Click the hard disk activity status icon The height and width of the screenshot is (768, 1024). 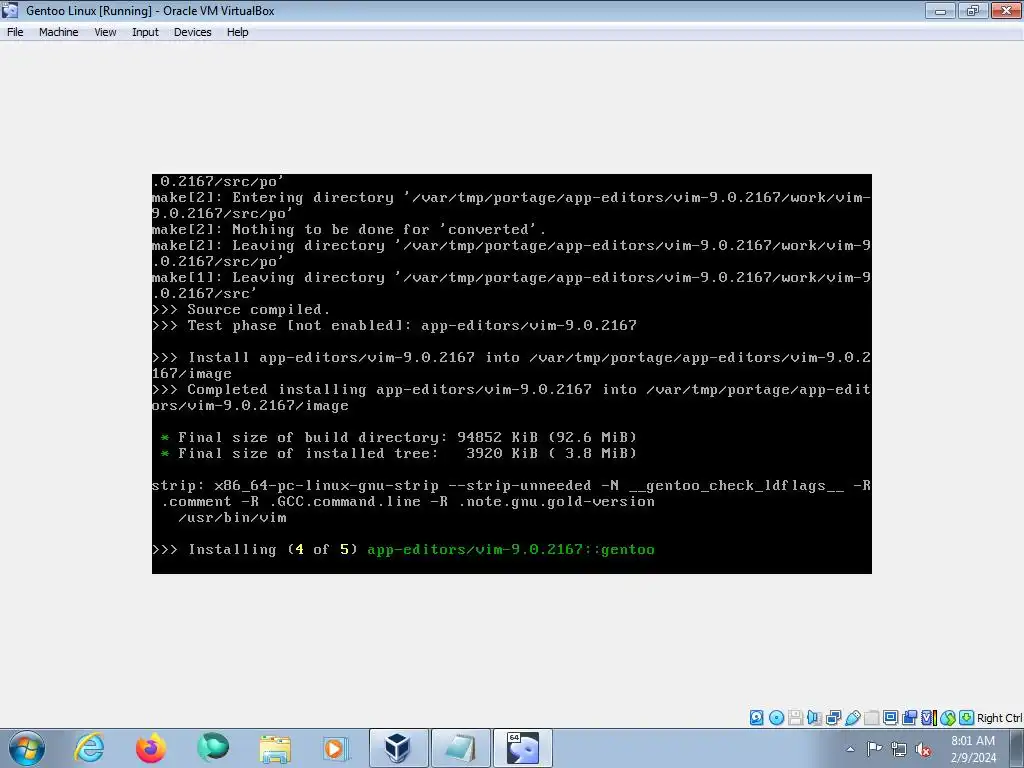pyautogui.click(x=756, y=718)
